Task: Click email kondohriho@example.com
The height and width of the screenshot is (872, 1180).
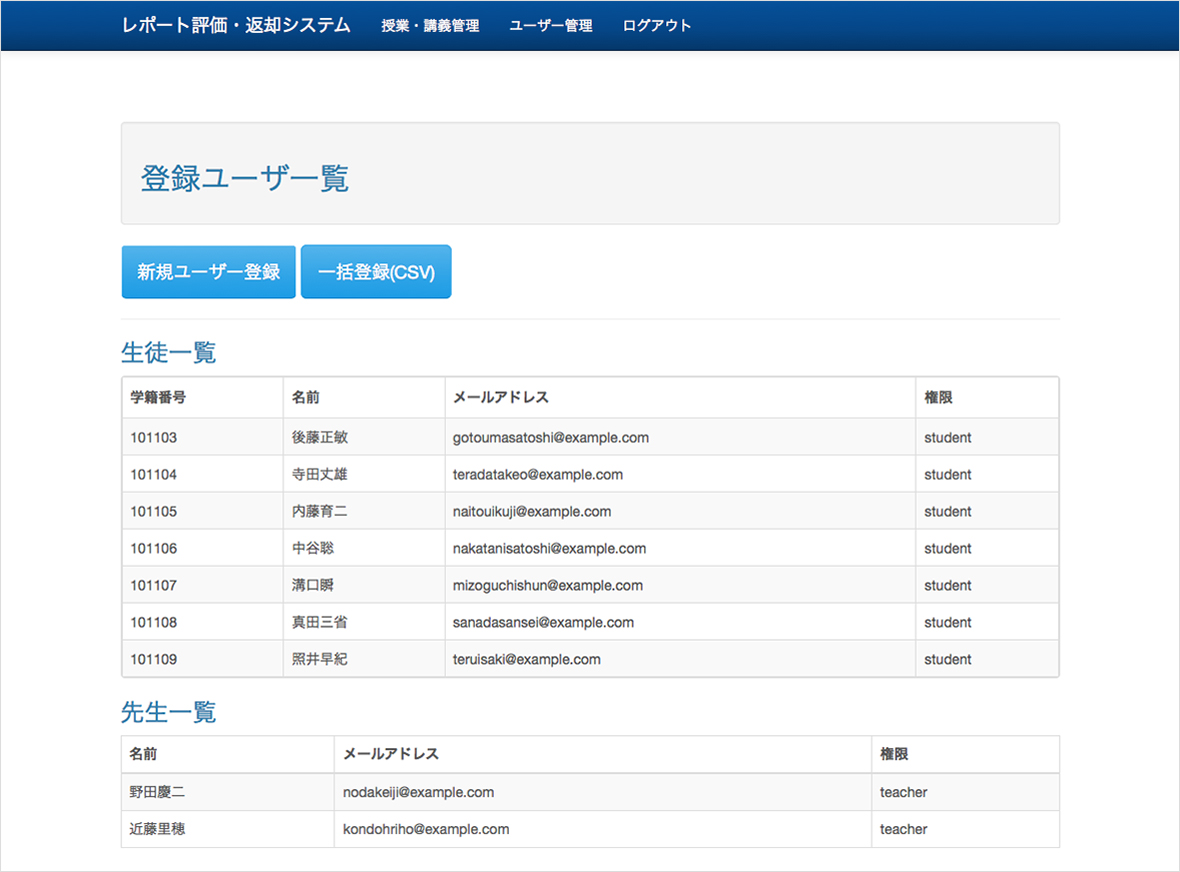Action: point(426,829)
